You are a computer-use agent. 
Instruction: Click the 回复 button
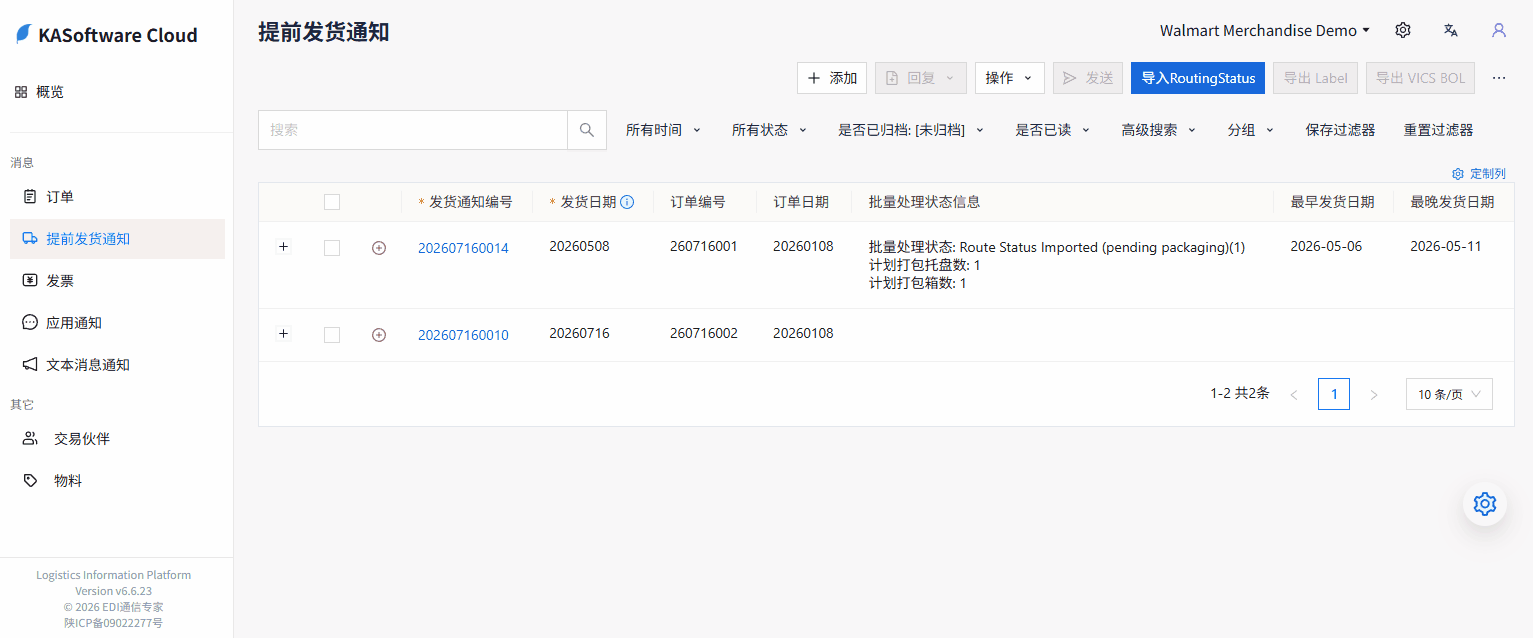(921, 78)
